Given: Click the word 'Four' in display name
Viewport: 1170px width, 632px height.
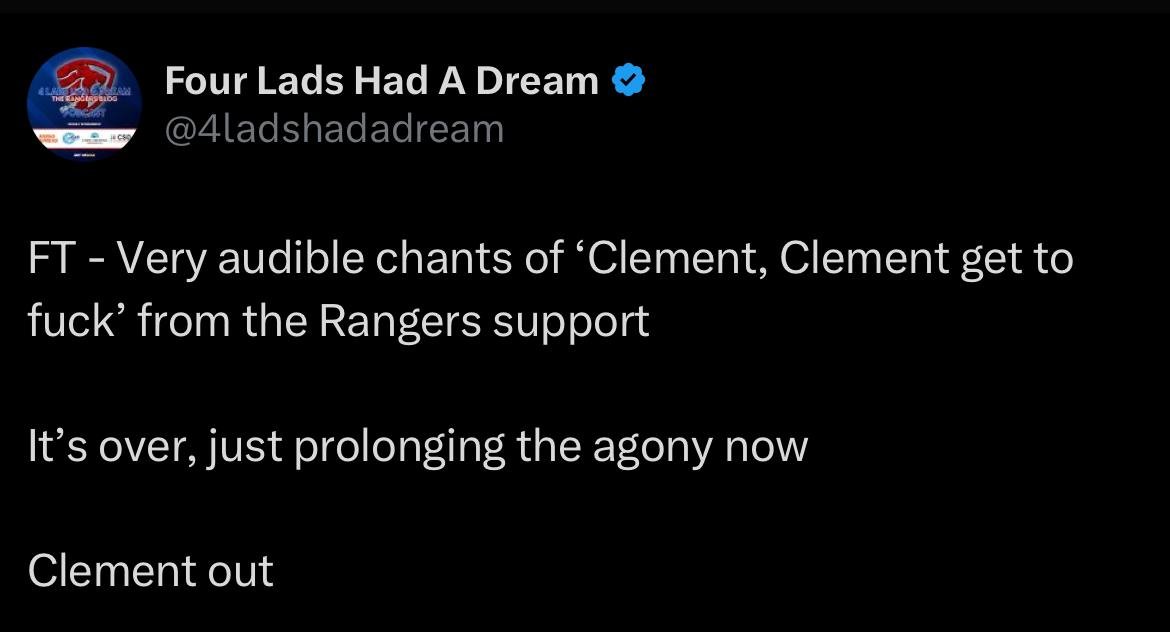Looking at the screenshot, I should [x=205, y=81].
